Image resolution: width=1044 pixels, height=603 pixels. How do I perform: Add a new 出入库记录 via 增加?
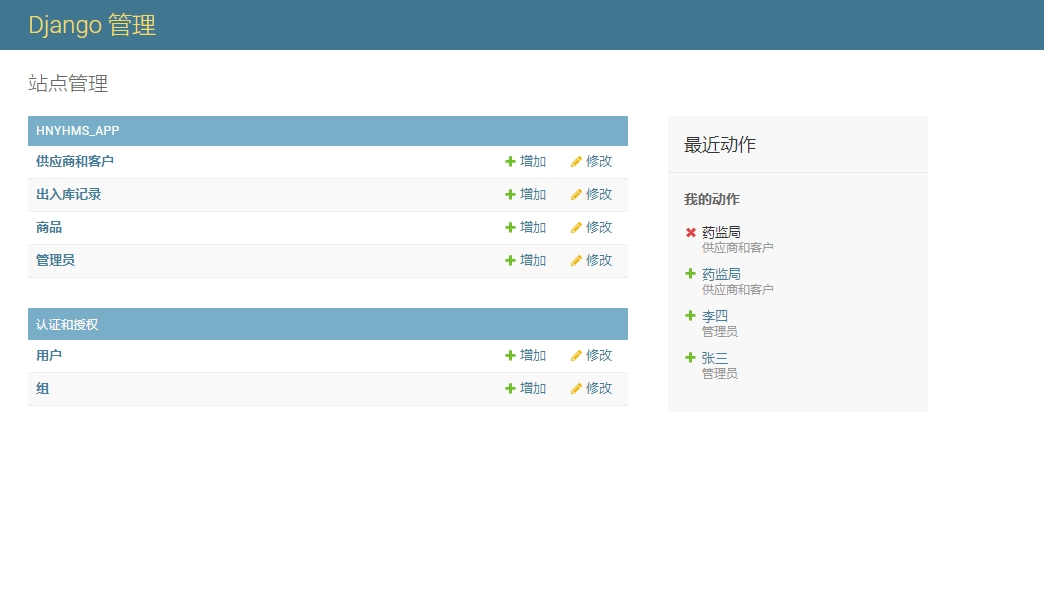[x=525, y=194]
